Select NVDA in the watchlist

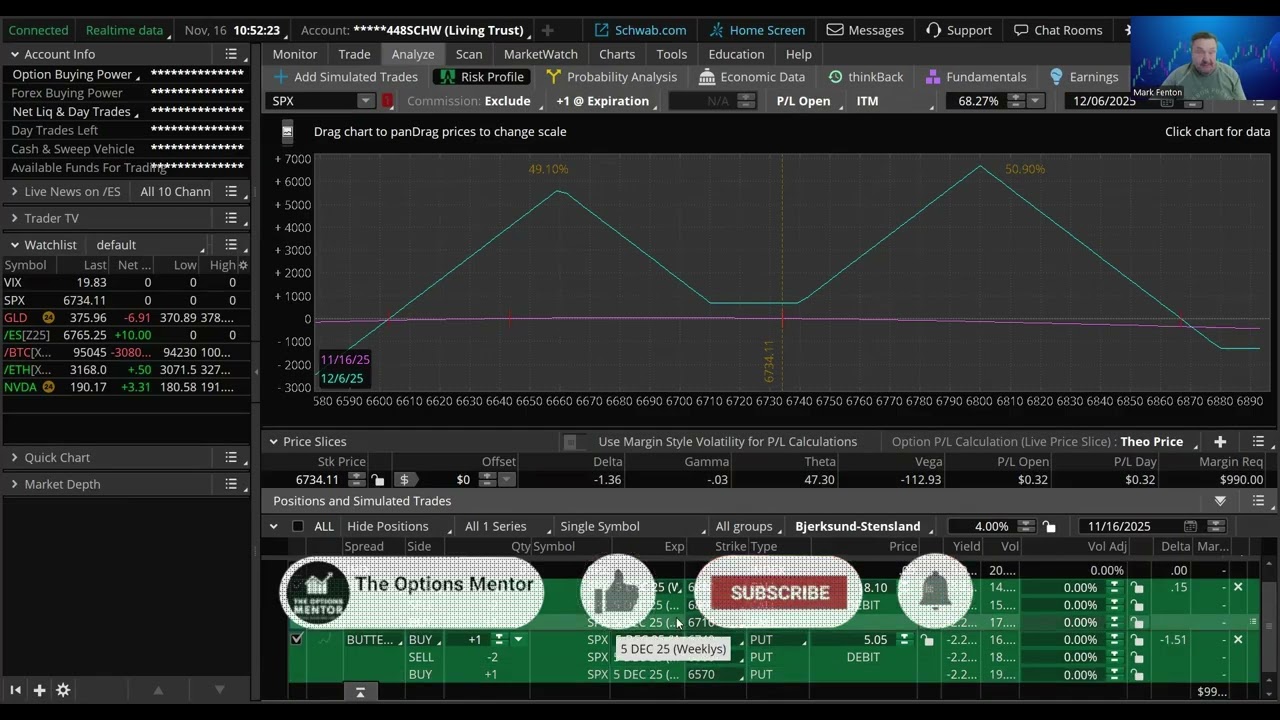(x=125, y=387)
